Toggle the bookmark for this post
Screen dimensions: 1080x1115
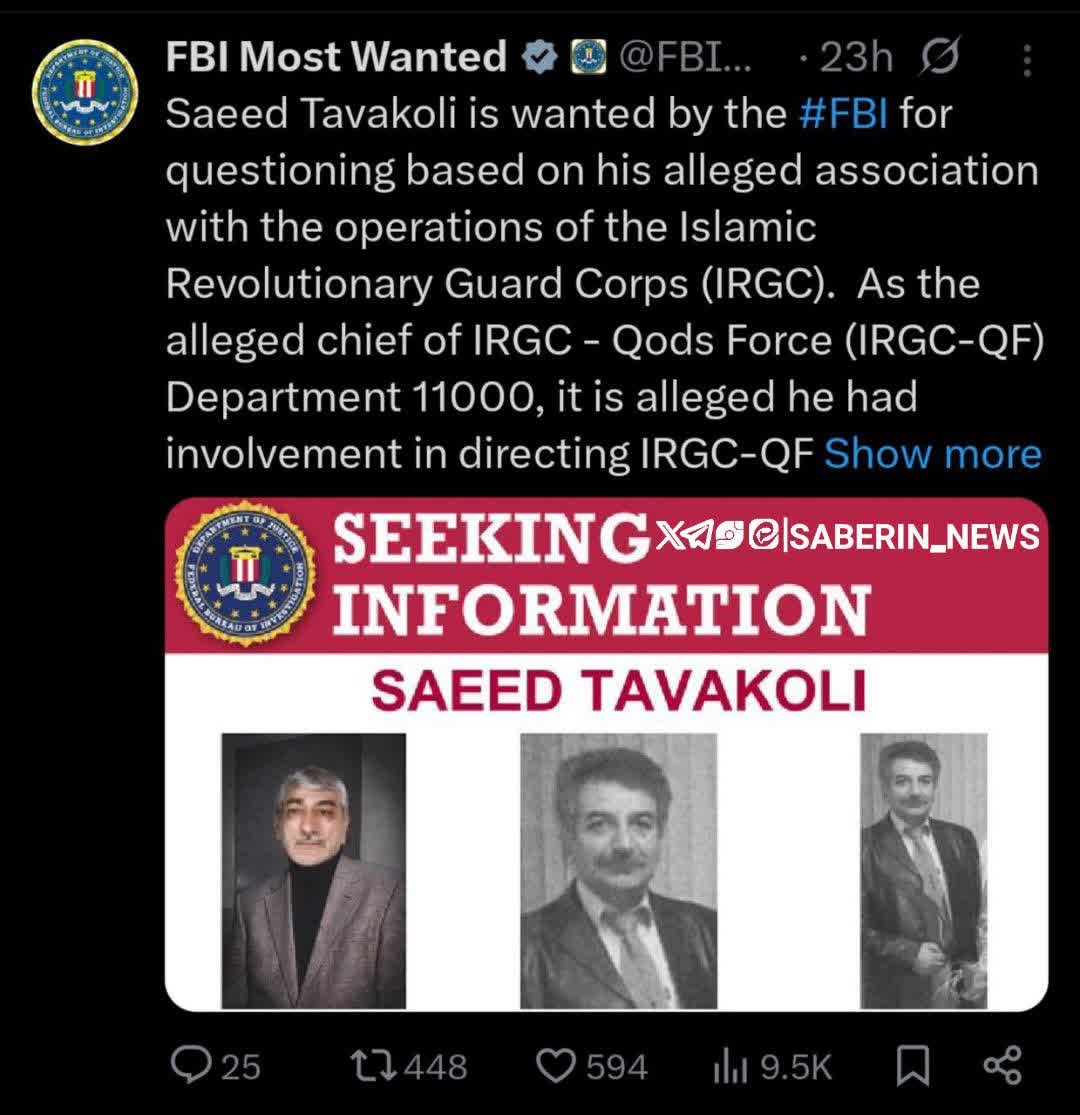click(911, 1066)
